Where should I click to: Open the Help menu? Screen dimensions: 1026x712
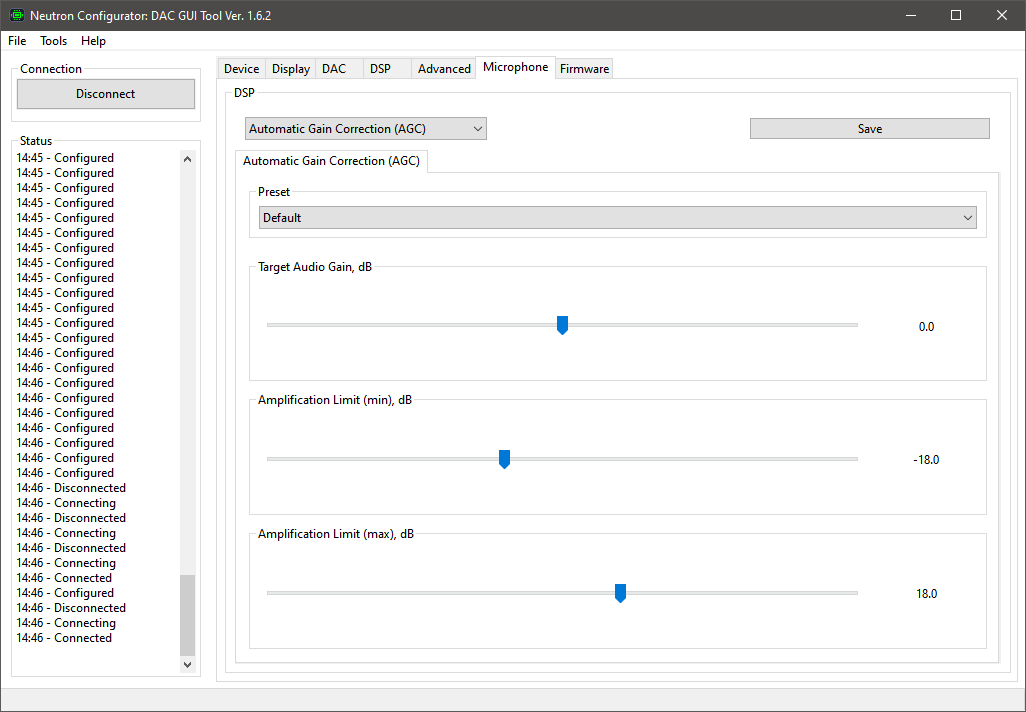click(x=93, y=41)
